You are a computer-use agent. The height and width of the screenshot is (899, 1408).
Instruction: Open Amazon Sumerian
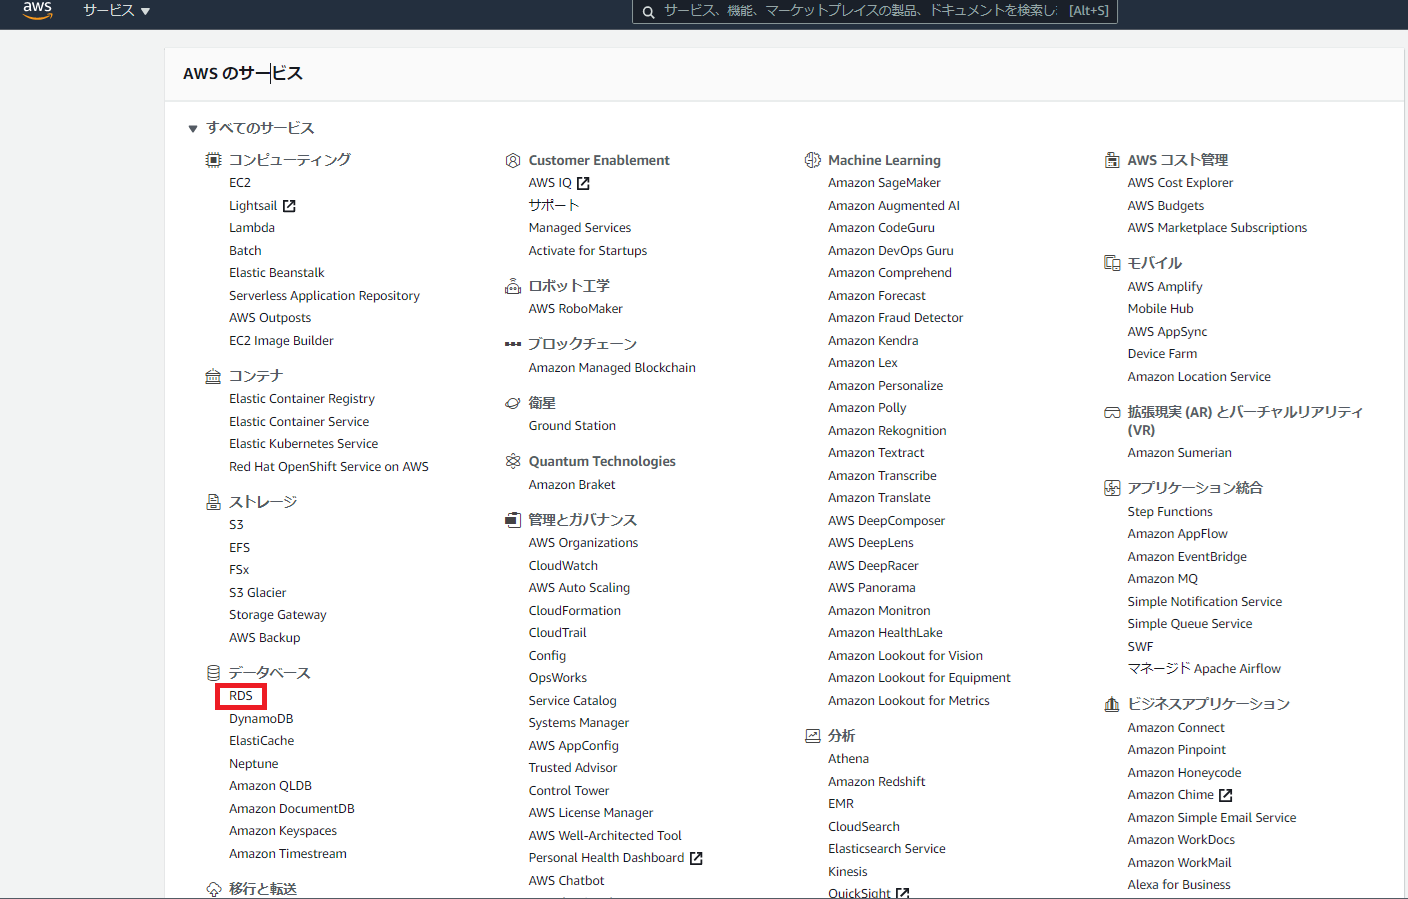point(1180,453)
